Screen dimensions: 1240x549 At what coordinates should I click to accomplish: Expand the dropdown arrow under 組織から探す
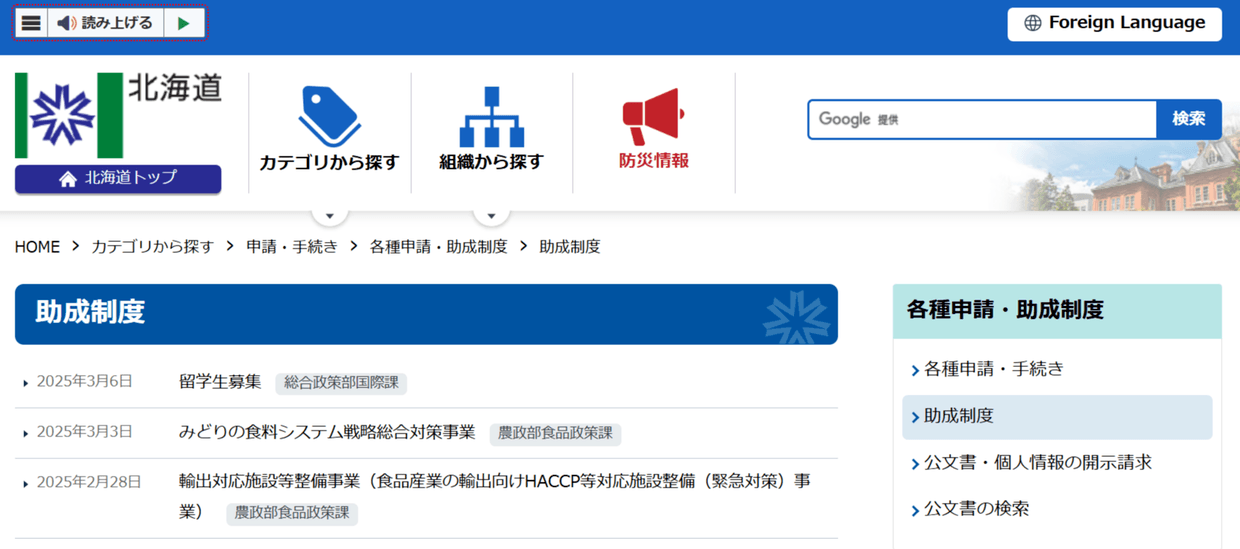tap(491, 214)
